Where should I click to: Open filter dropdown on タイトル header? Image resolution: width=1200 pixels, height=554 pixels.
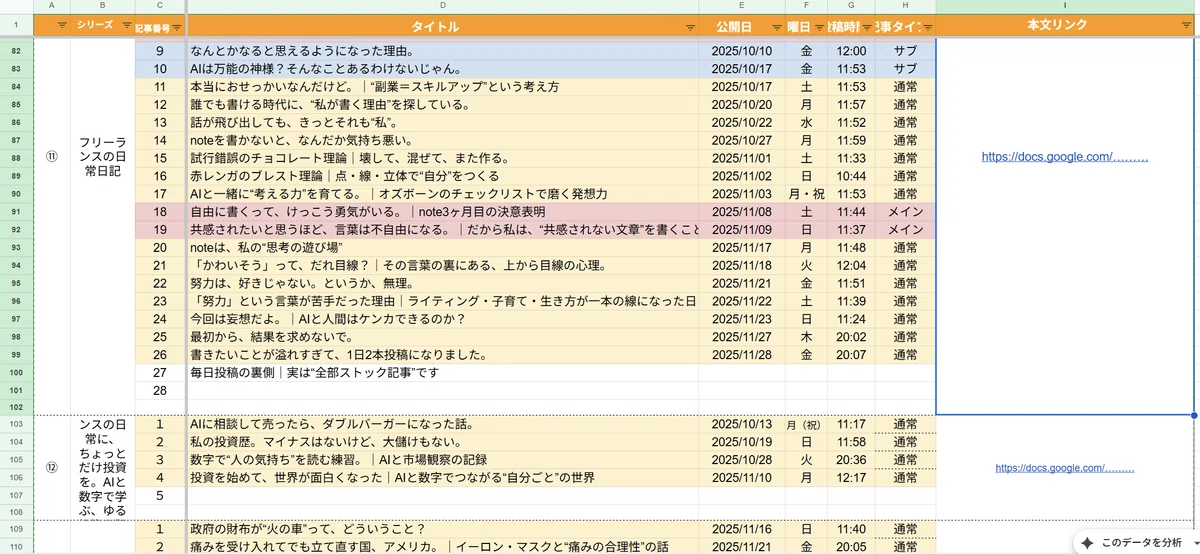690,27
